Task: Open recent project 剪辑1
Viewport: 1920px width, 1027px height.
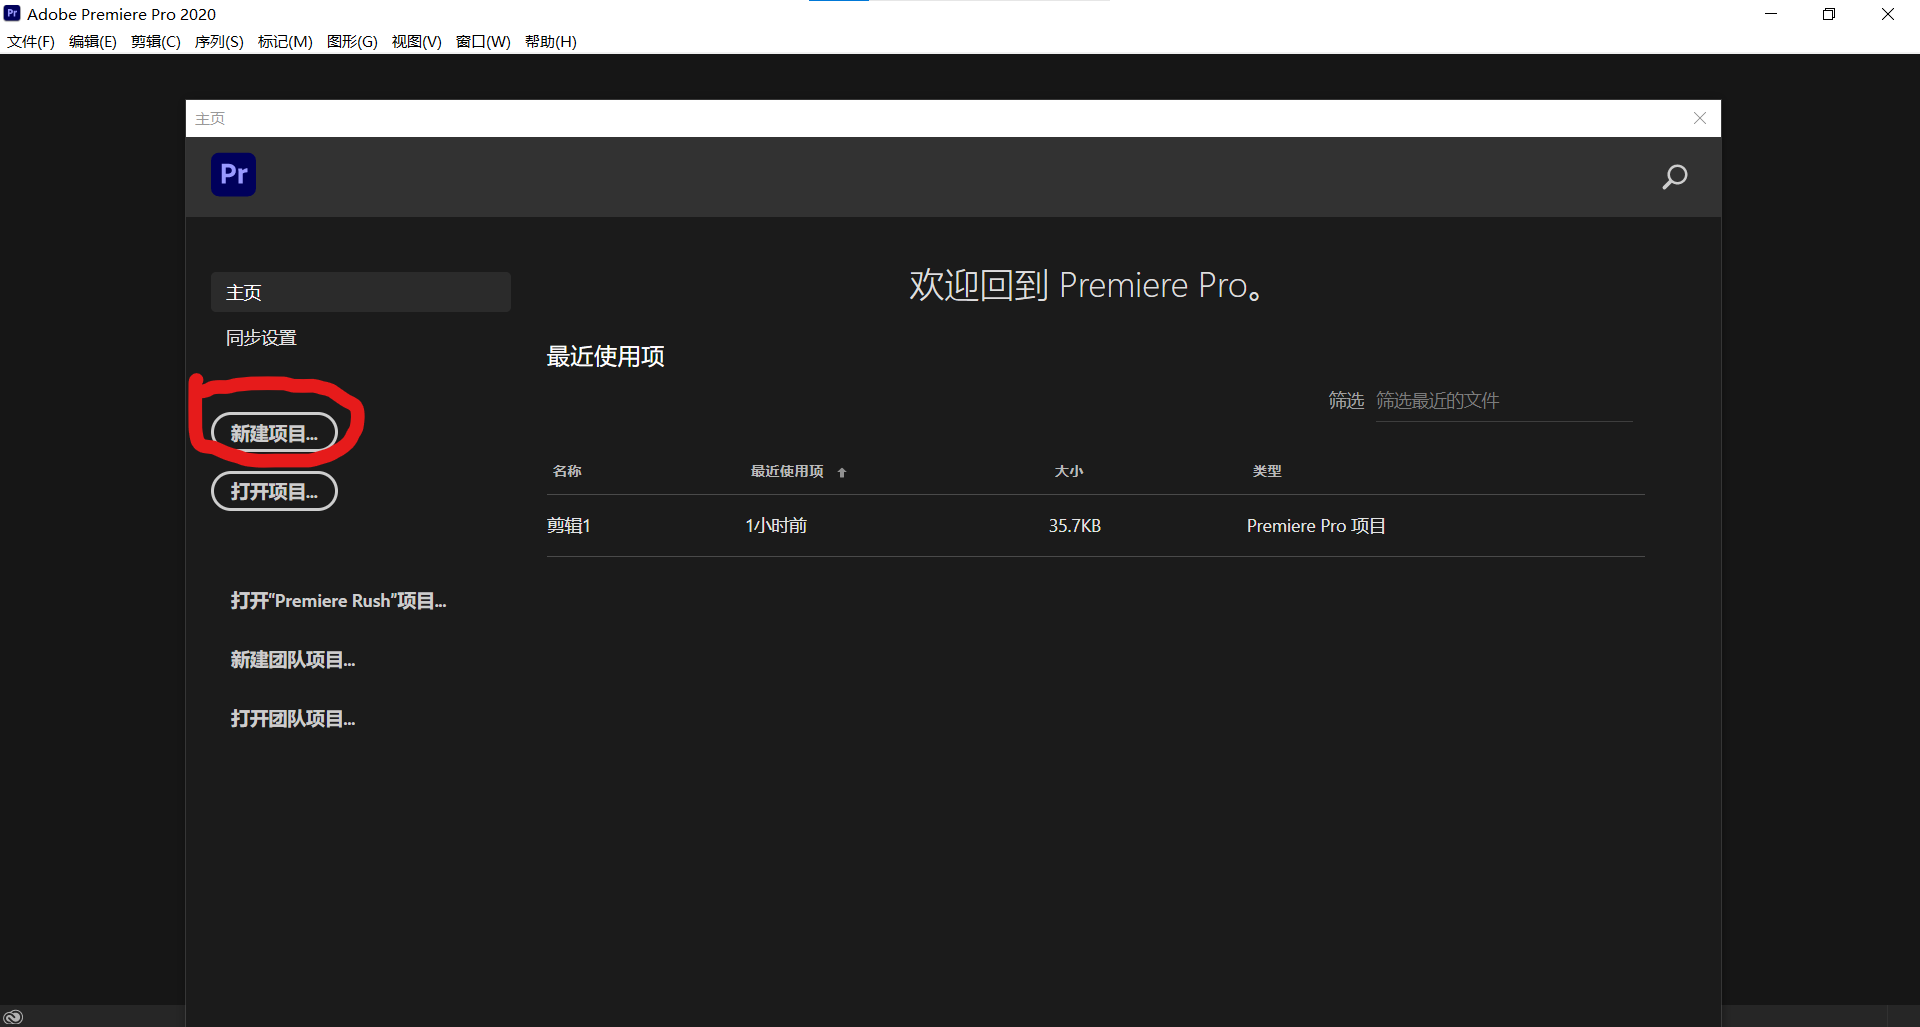Action: [569, 526]
